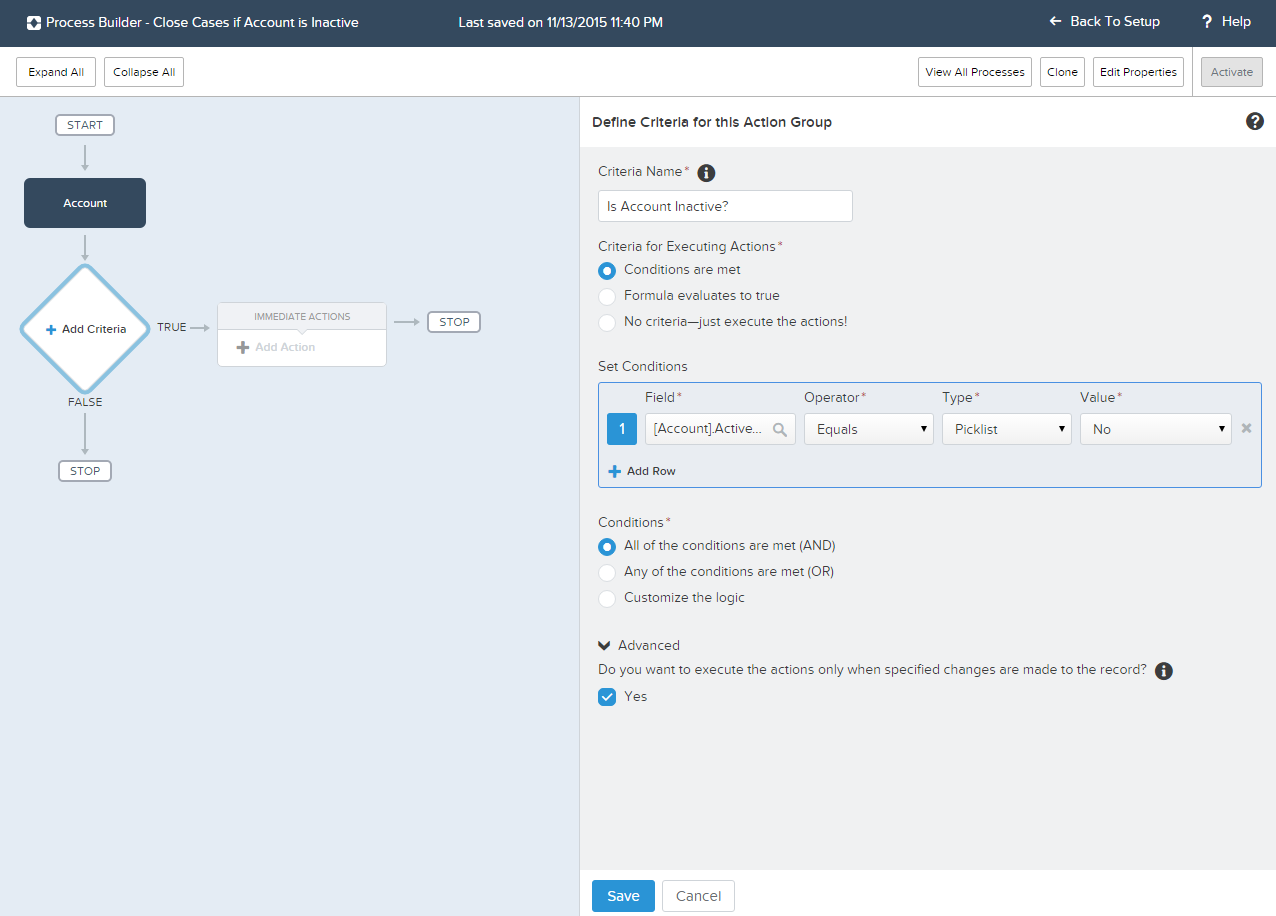Click the Criteria Name text field
The width and height of the screenshot is (1276, 916).
(x=725, y=206)
